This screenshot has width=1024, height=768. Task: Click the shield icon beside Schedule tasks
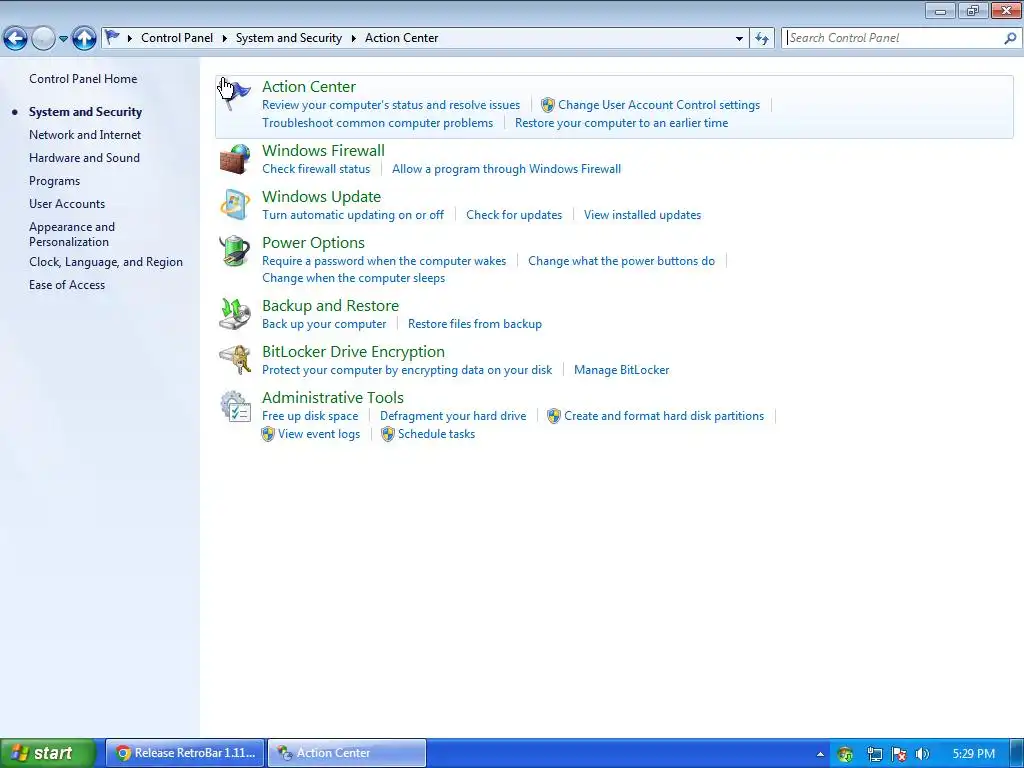click(388, 434)
